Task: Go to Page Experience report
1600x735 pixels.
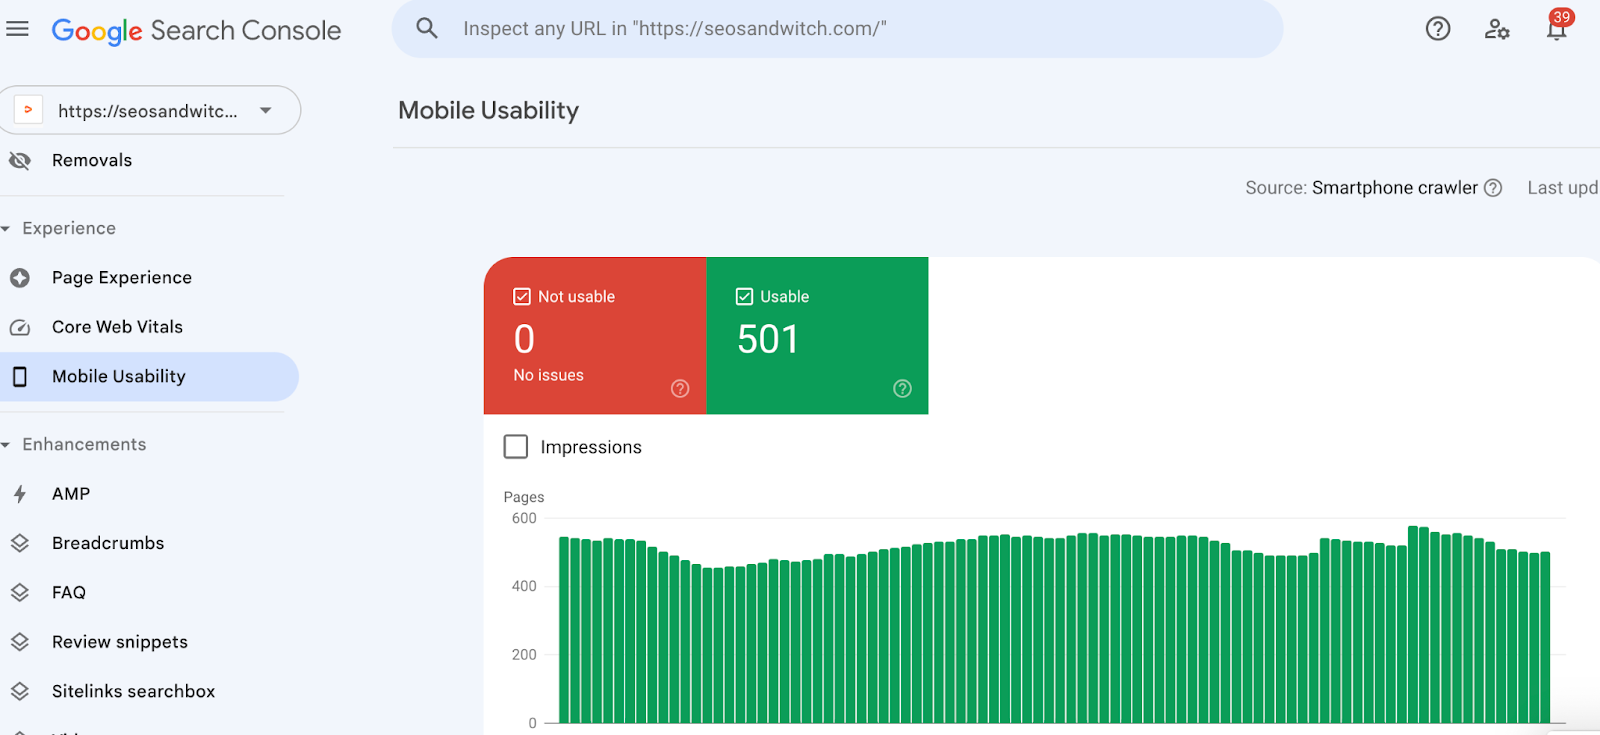Action: point(121,278)
